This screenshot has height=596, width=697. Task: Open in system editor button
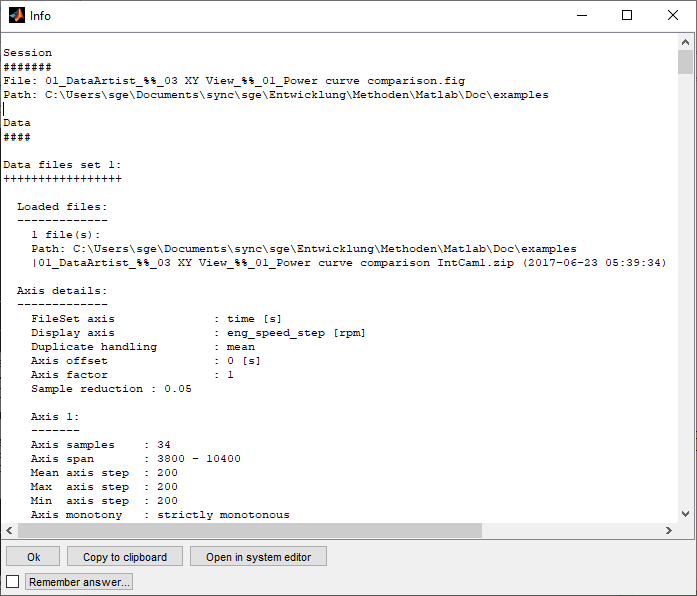pos(258,556)
